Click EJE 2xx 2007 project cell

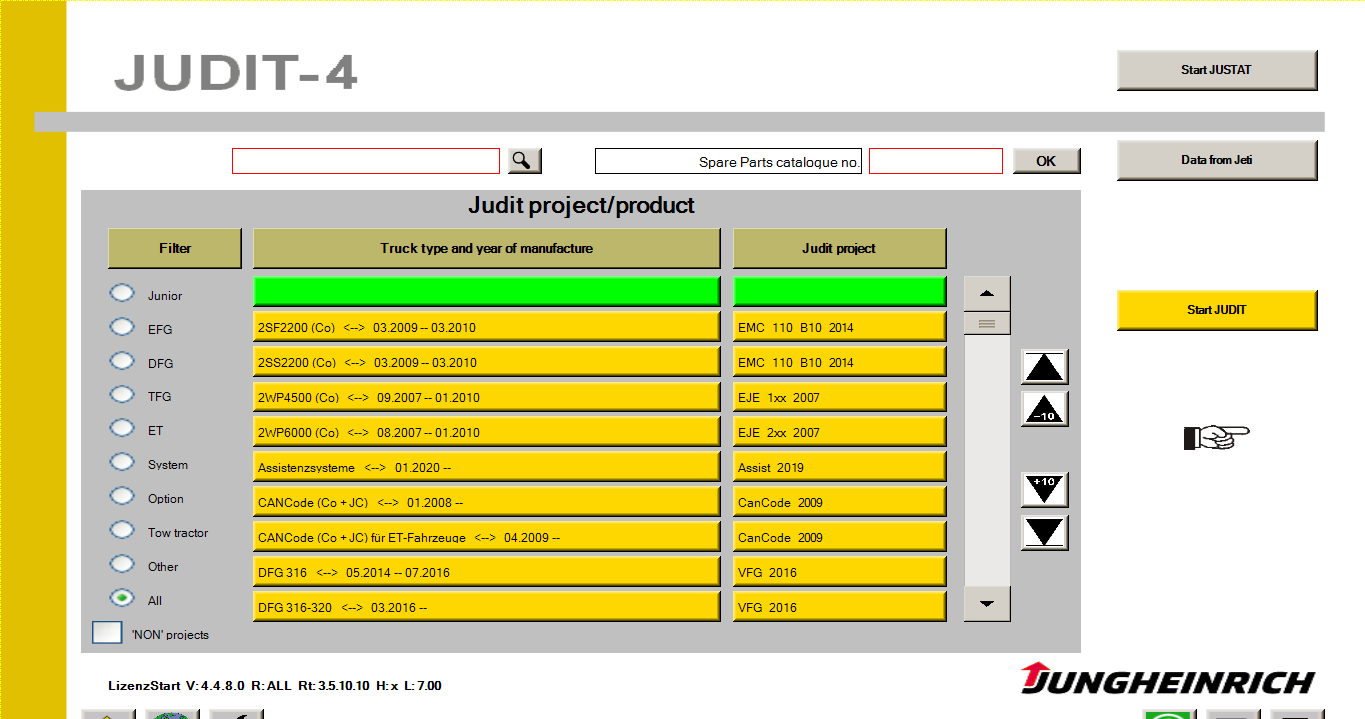pos(839,432)
